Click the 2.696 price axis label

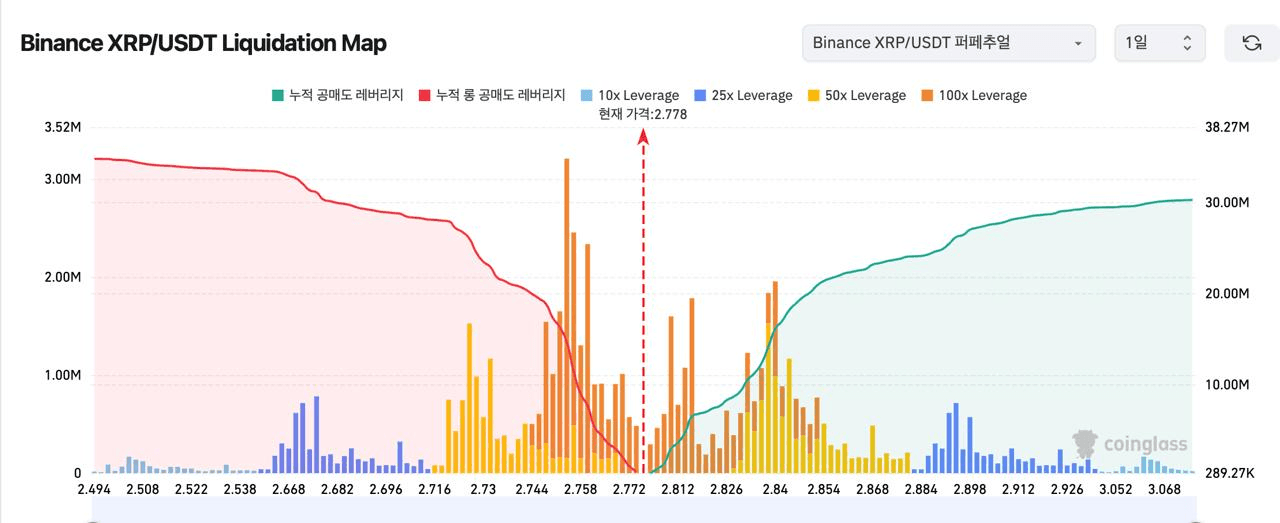385,489
